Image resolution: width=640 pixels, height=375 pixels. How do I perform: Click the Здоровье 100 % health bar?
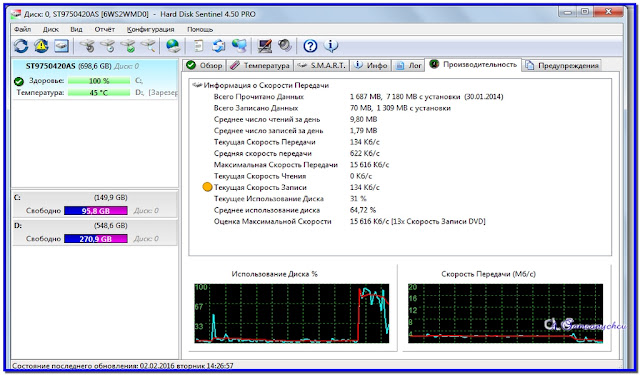(x=99, y=81)
